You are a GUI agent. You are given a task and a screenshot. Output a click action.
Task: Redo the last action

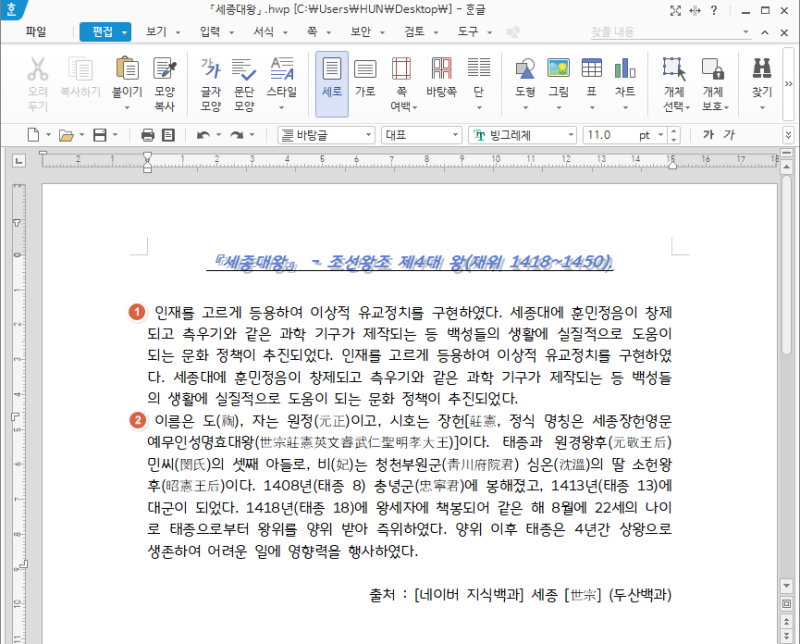tap(236, 135)
